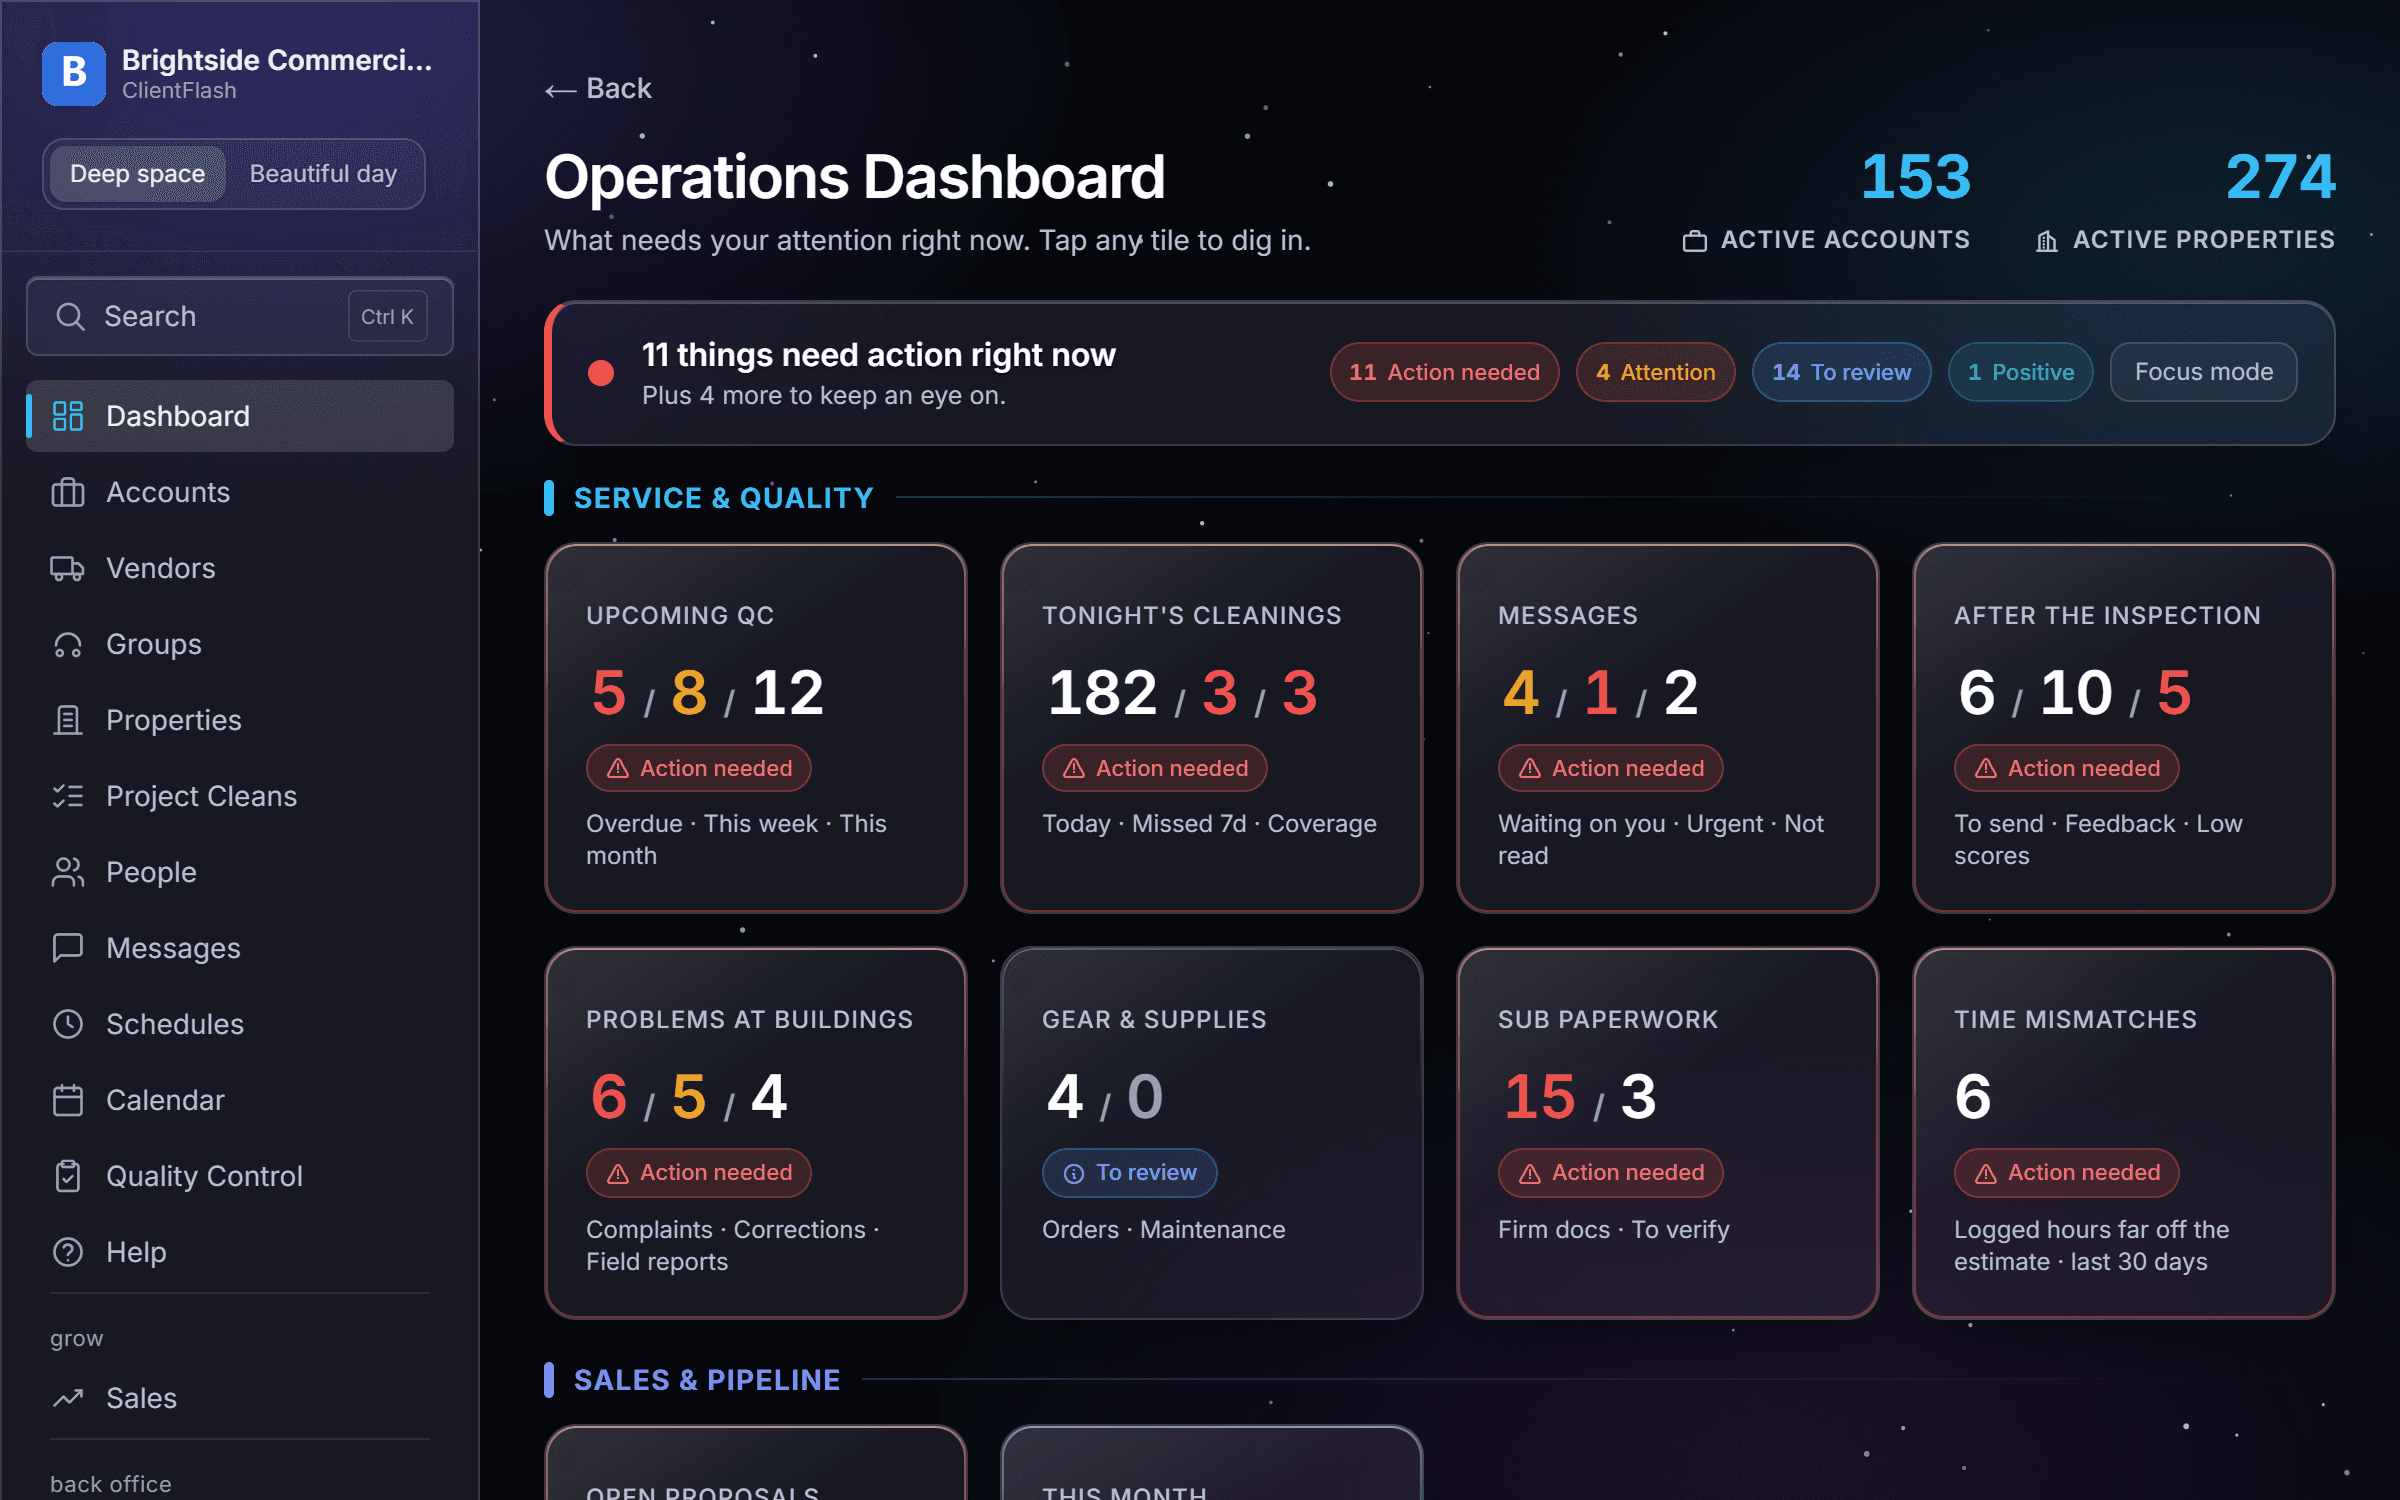2400x1500 pixels.
Task: Open the After the Inspection tile
Action: coord(2123,728)
